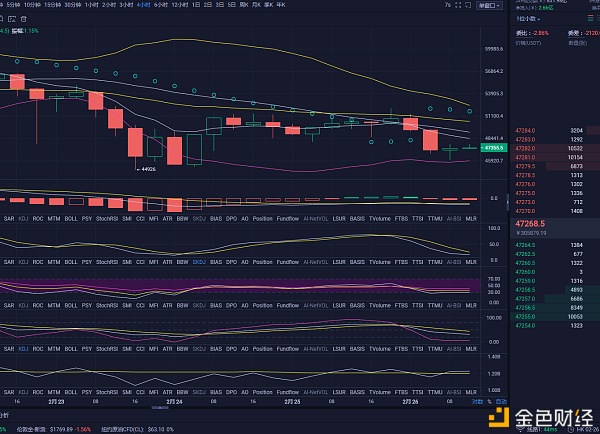This screenshot has width=600, height=434.
Task: Toggle the % percentage scale
Action: [x=489, y=401]
